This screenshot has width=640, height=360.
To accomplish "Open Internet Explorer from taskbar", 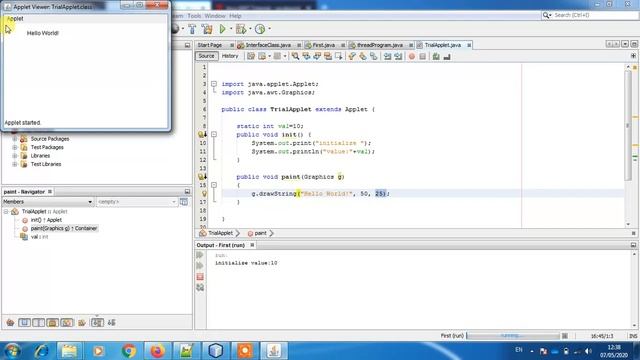I will pos(42,351).
